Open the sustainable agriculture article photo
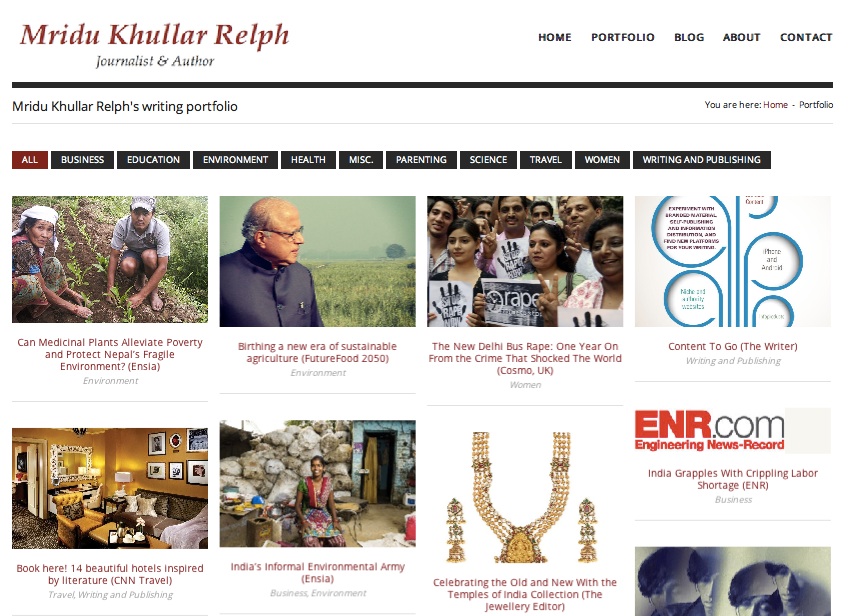848x616 pixels. tap(317, 261)
